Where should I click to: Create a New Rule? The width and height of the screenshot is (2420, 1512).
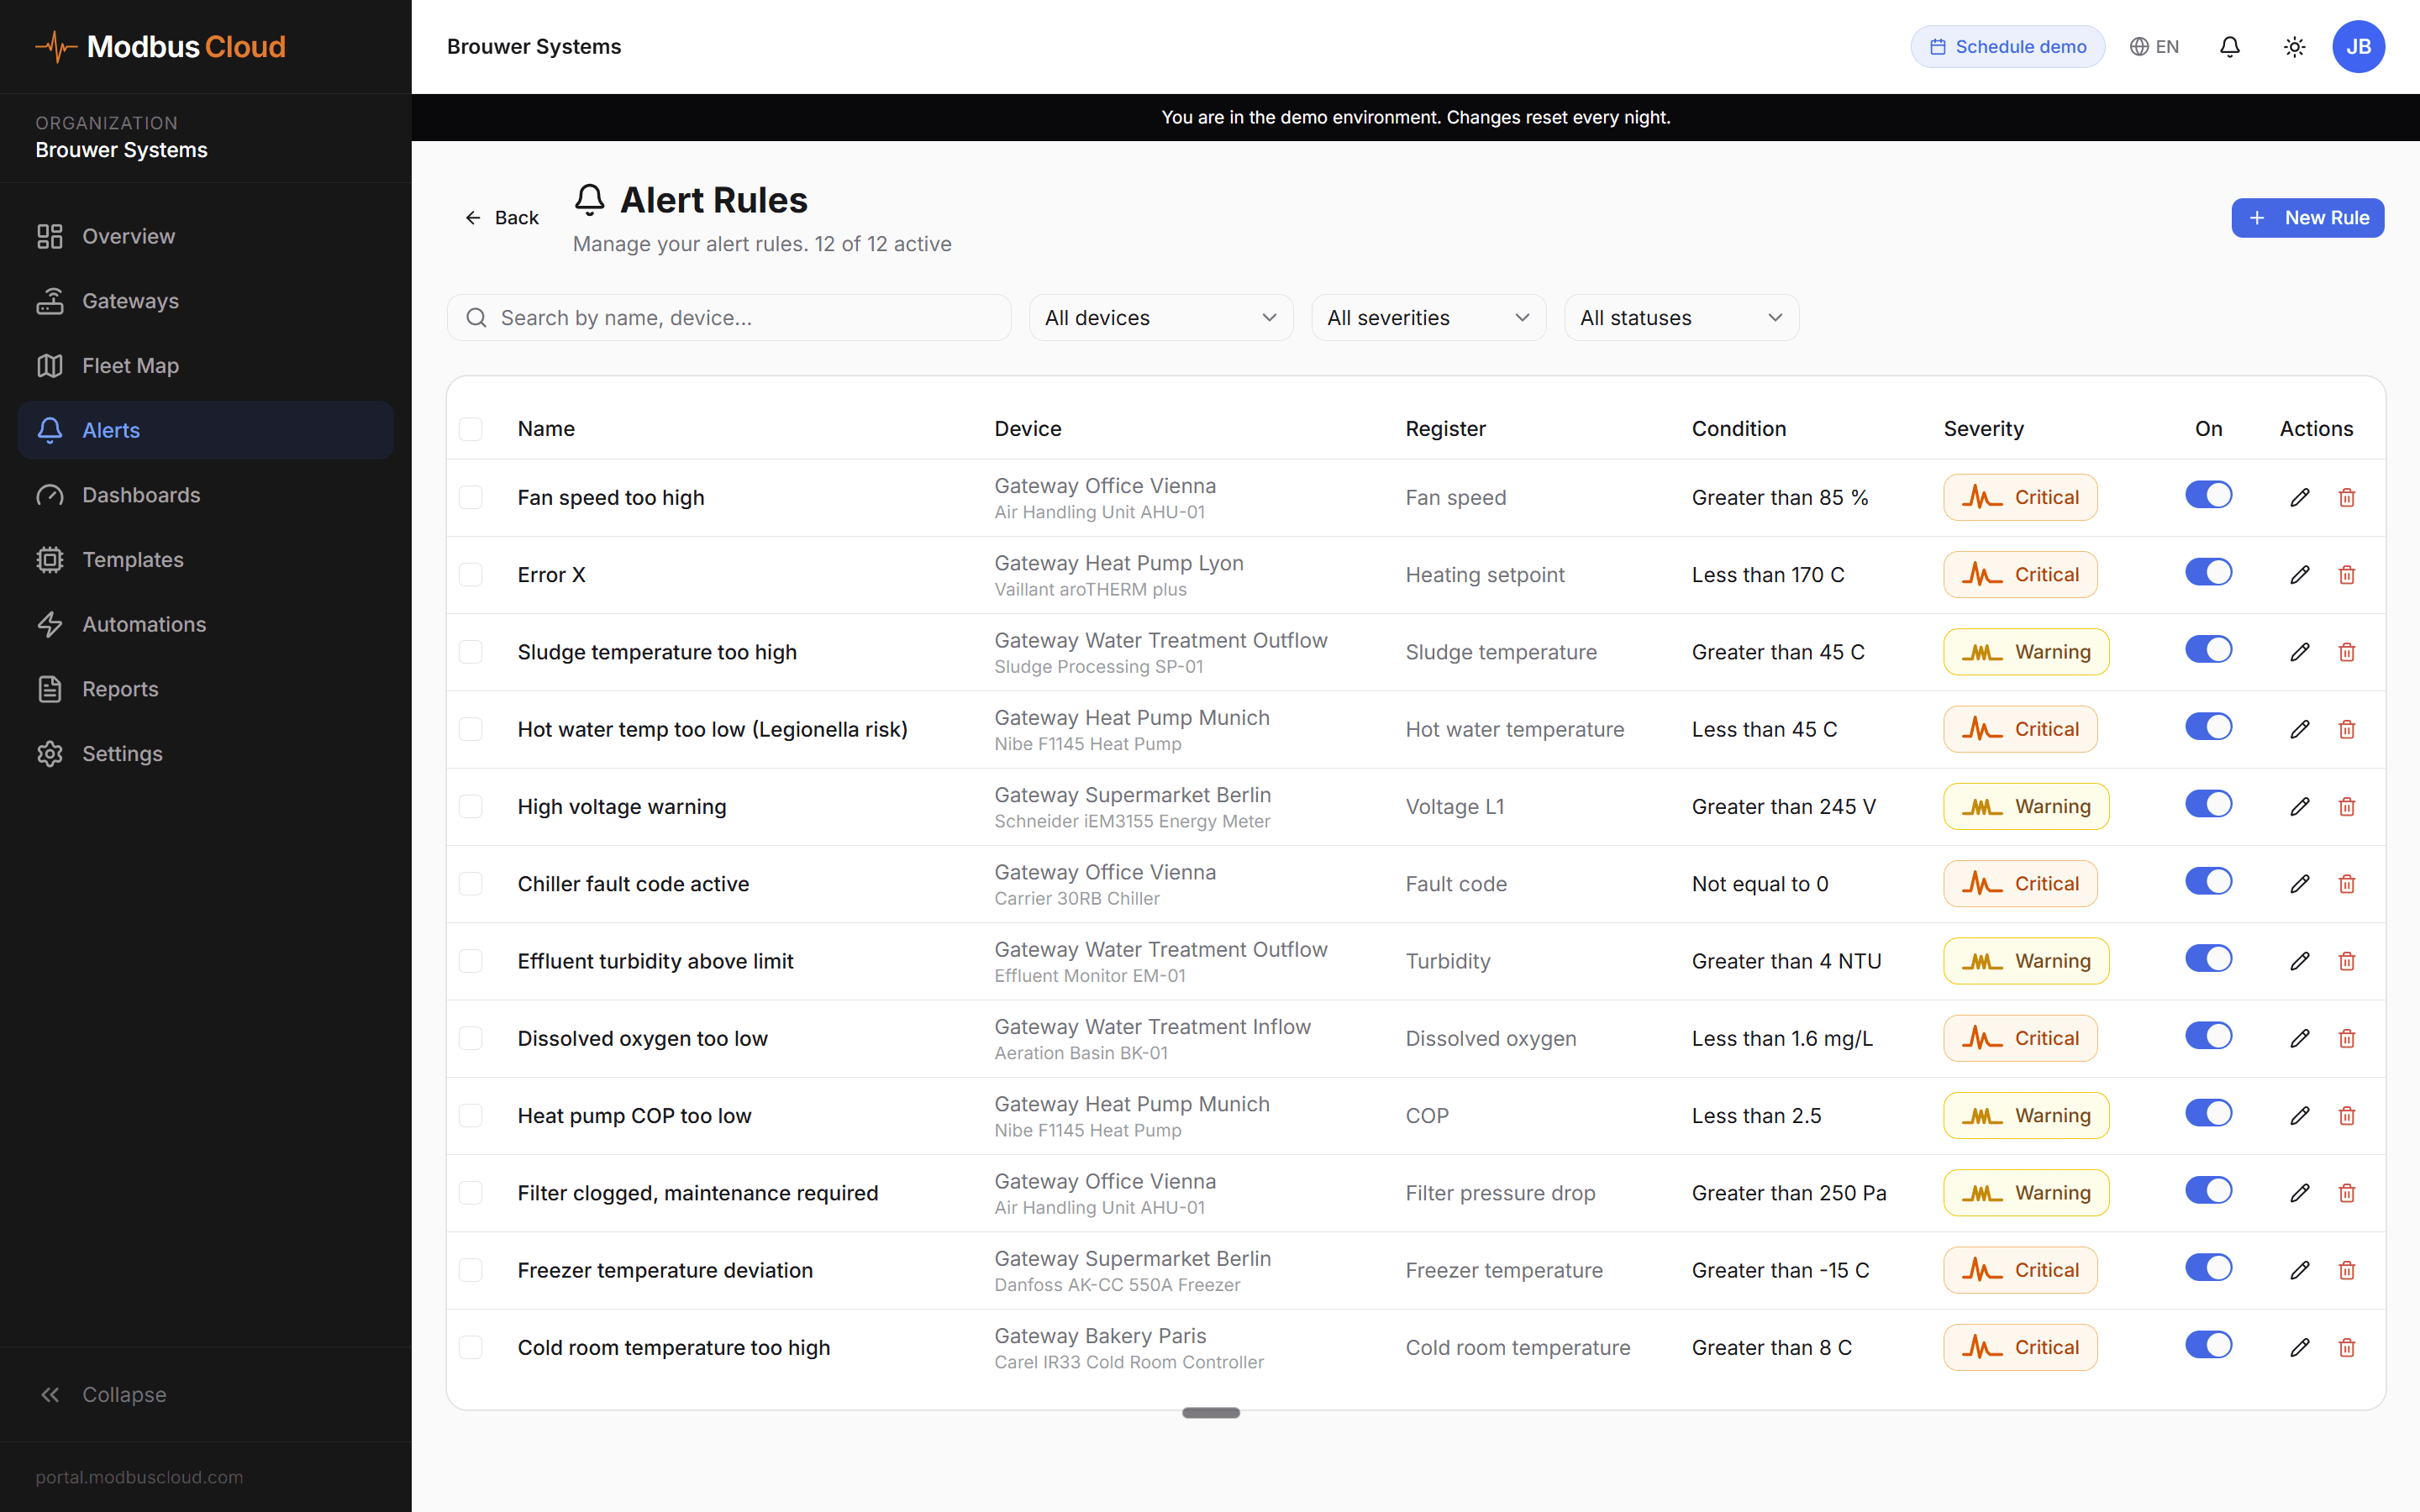coord(2307,217)
